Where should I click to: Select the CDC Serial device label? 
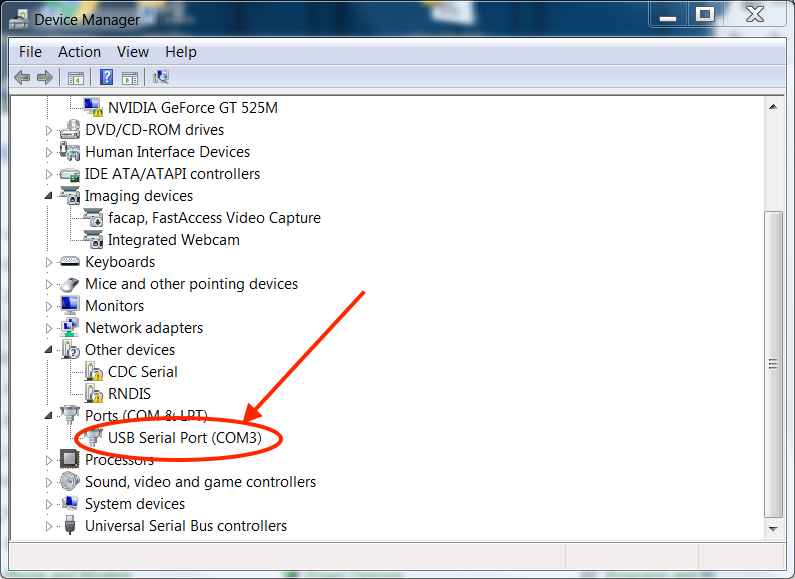[x=142, y=372]
